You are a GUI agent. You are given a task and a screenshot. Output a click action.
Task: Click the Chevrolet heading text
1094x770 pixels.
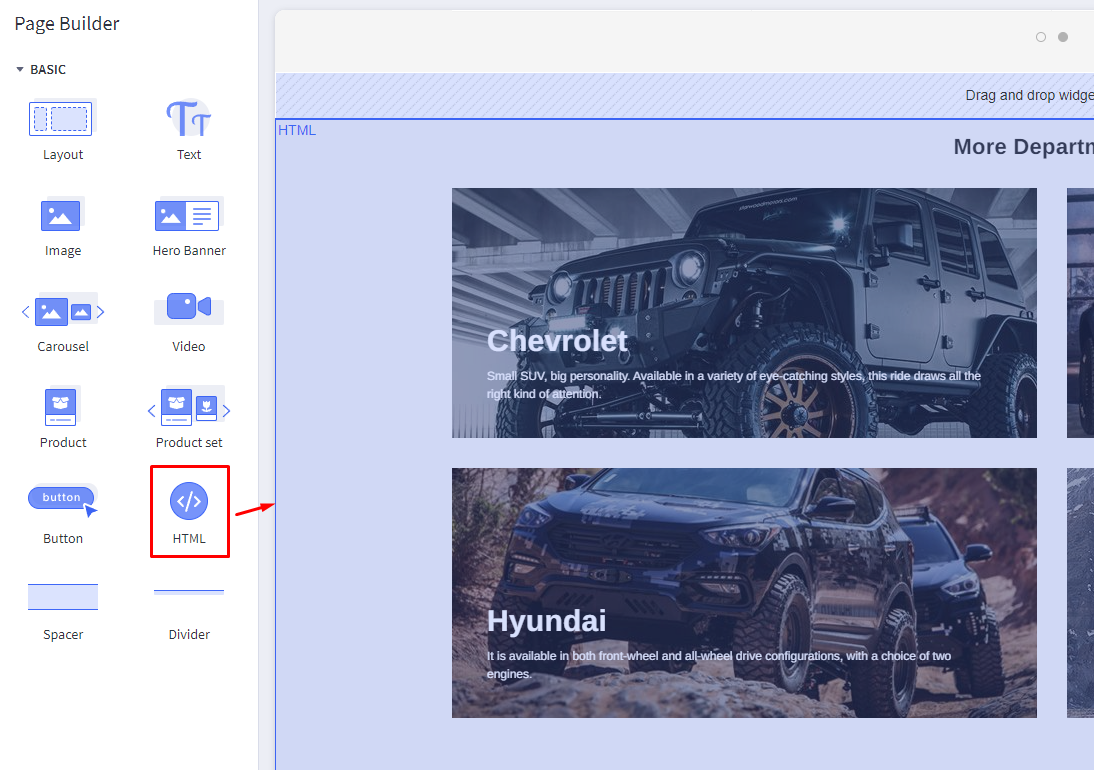coord(557,341)
